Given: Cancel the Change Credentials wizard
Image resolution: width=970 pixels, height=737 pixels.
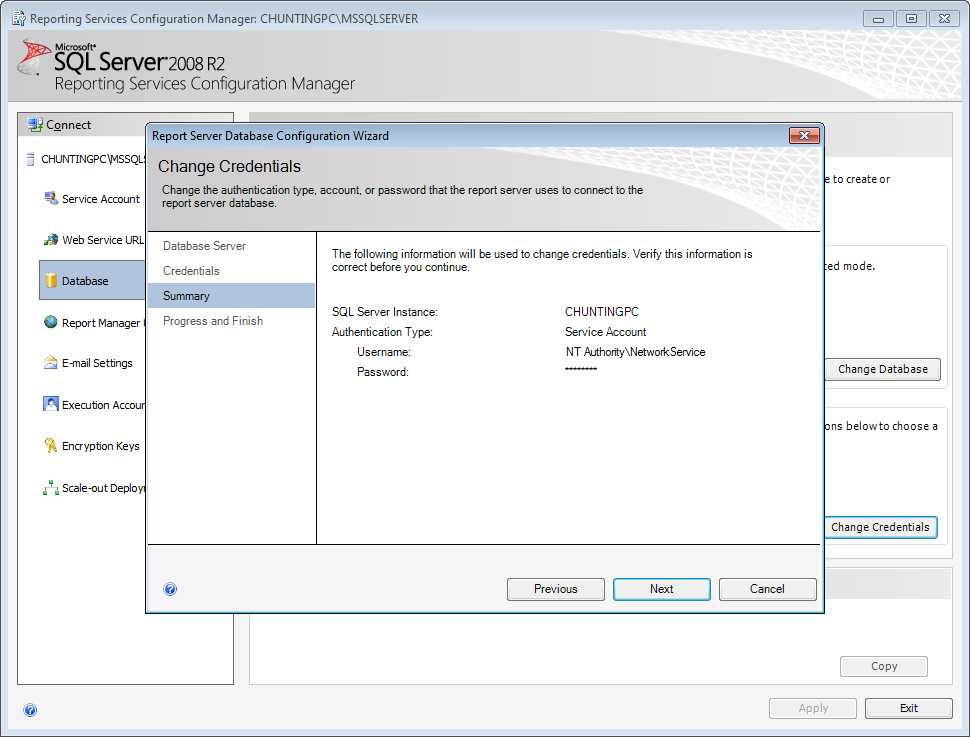Looking at the screenshot, I should click(767, 589).
